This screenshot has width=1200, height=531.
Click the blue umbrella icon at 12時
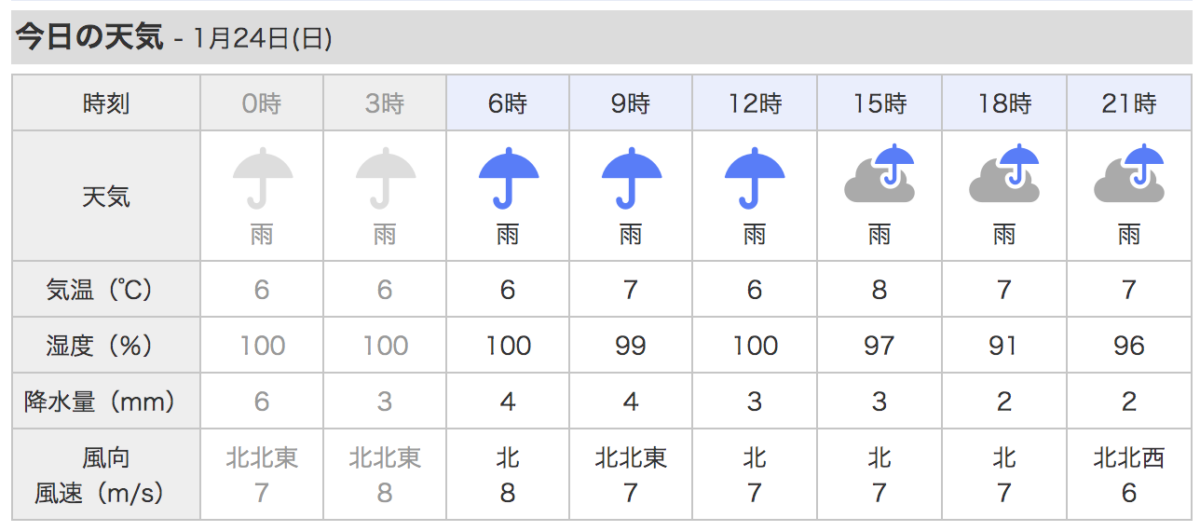(x=754, y=178)
